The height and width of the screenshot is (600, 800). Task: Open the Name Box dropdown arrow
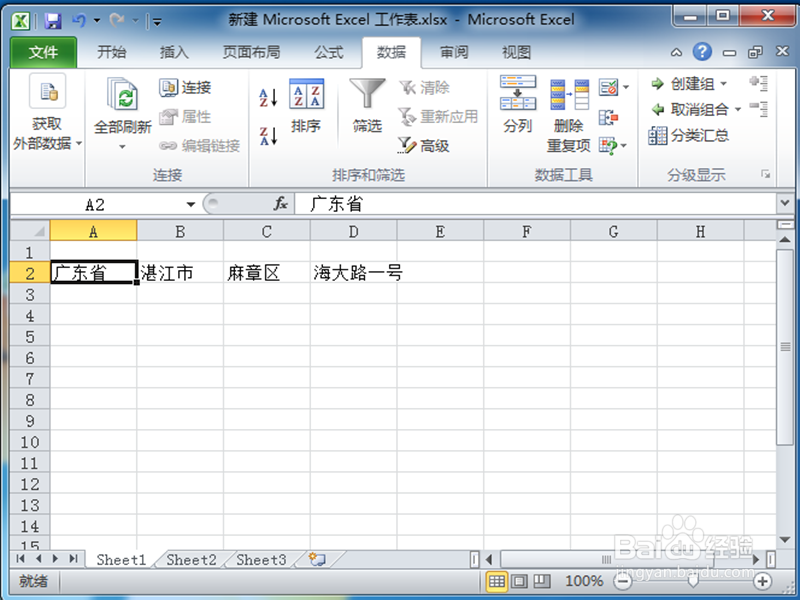point(190,203)
